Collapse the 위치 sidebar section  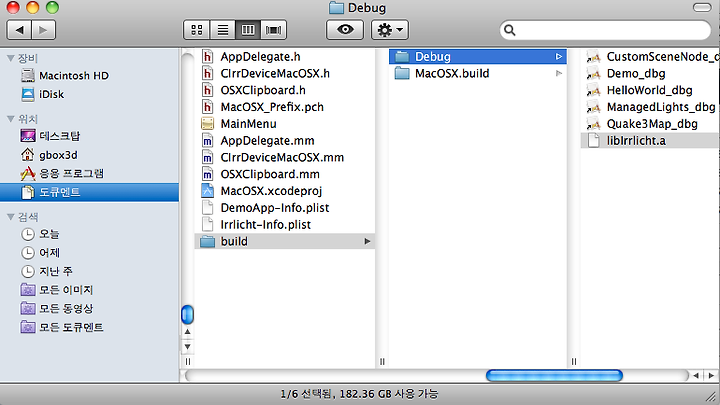pyautogui.click(x=11, y=119)
